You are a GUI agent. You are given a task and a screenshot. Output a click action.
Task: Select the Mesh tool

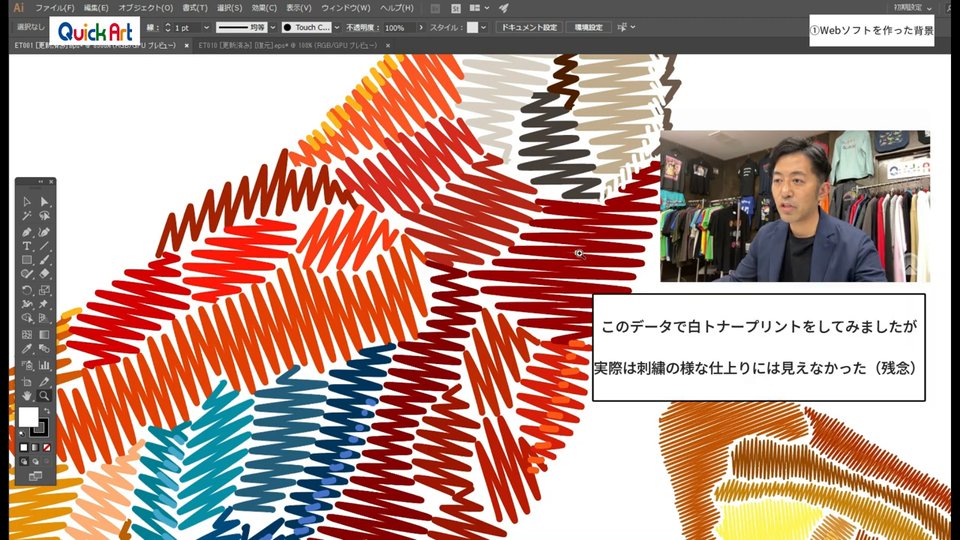point(27,334)
